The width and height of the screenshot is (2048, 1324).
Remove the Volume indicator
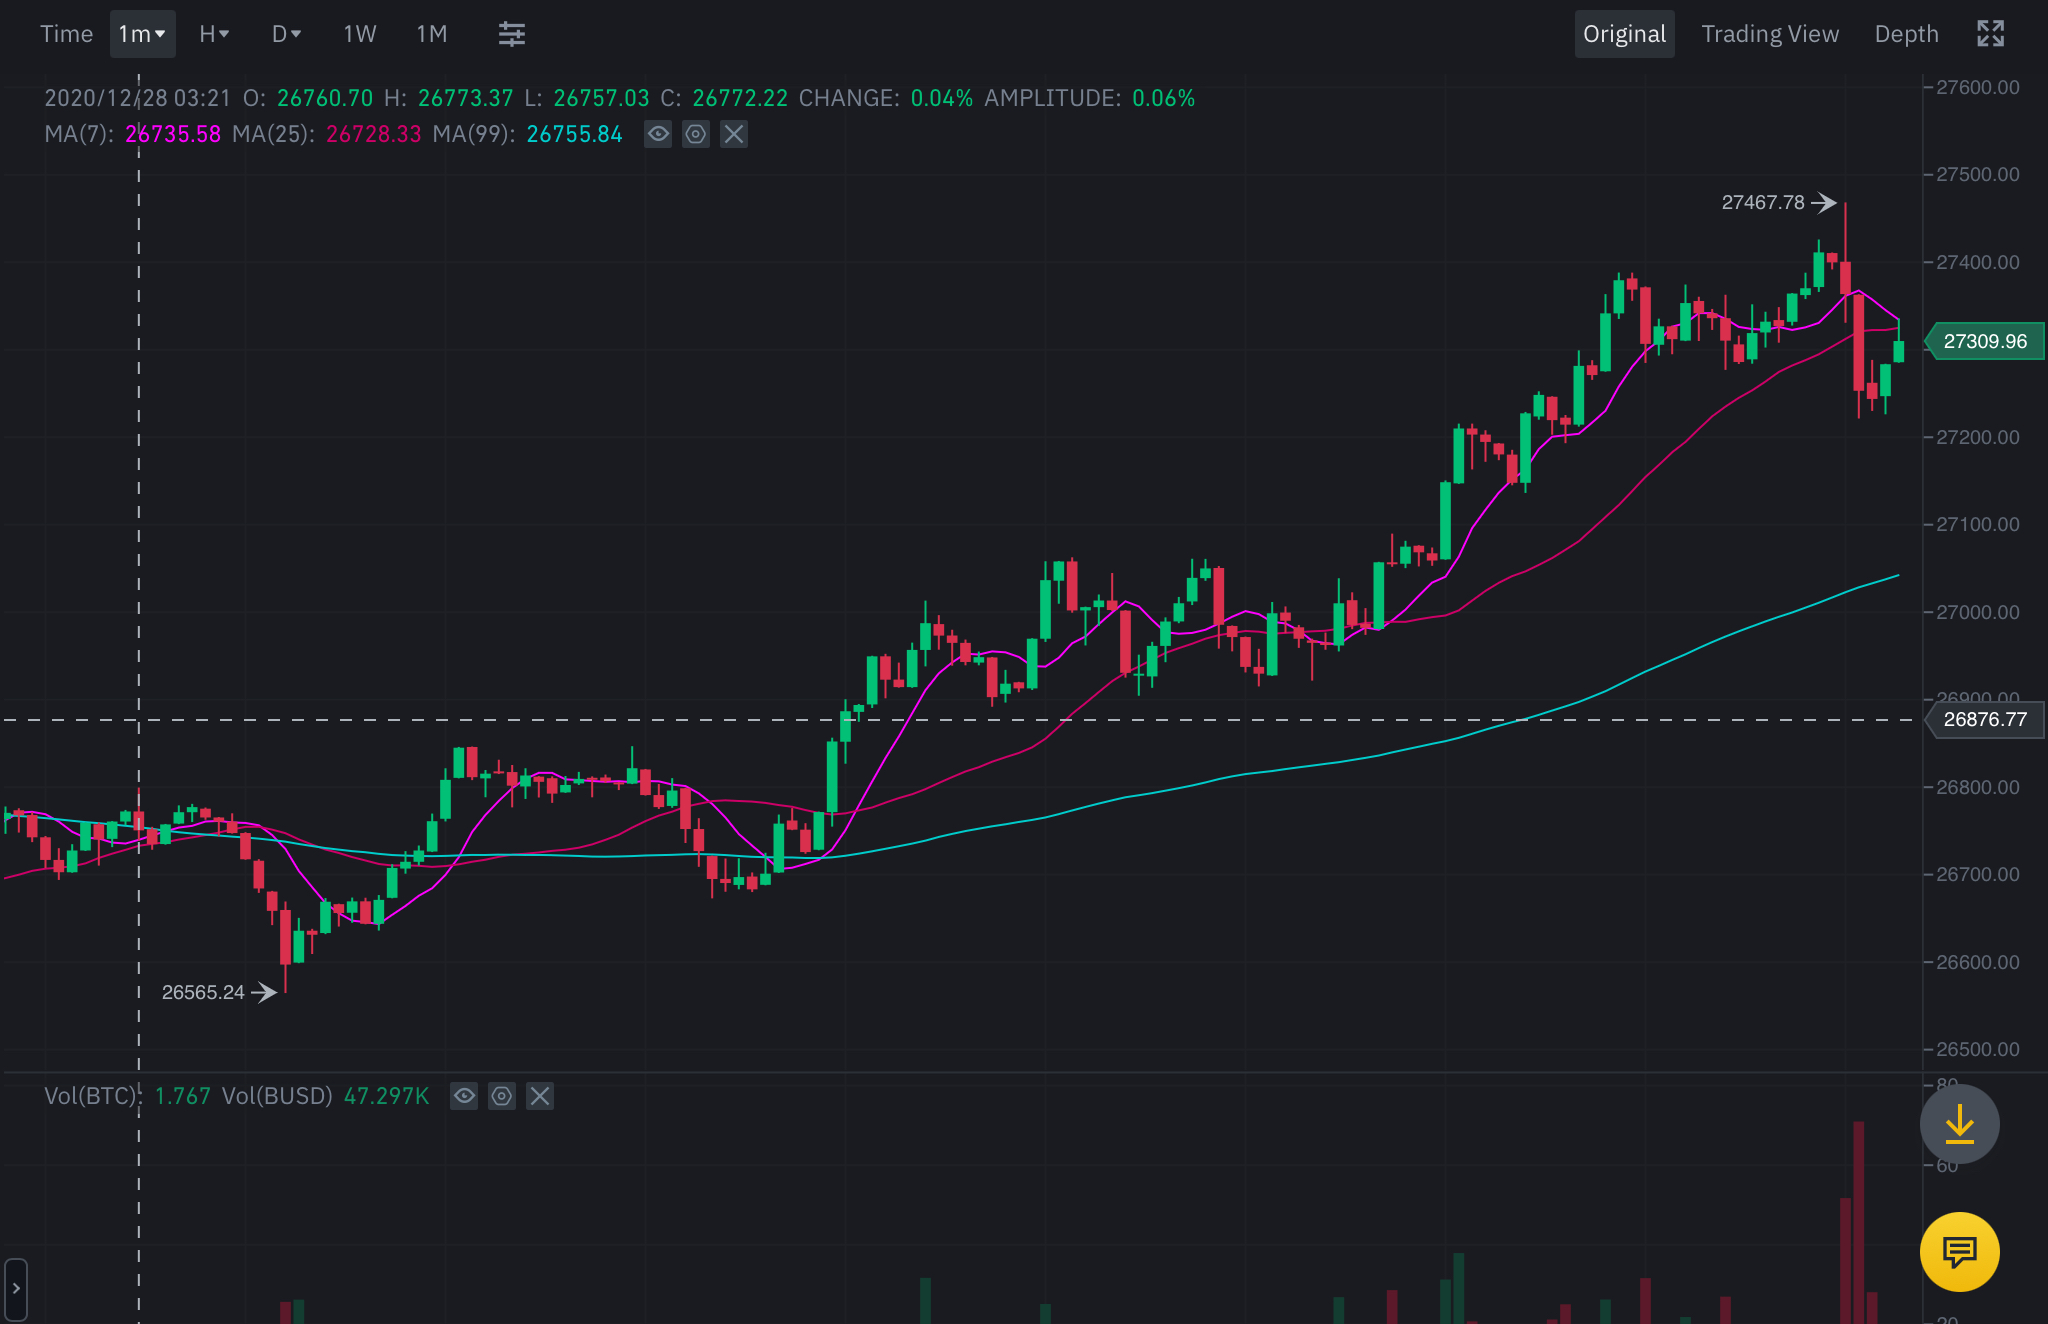[540, 1096]
